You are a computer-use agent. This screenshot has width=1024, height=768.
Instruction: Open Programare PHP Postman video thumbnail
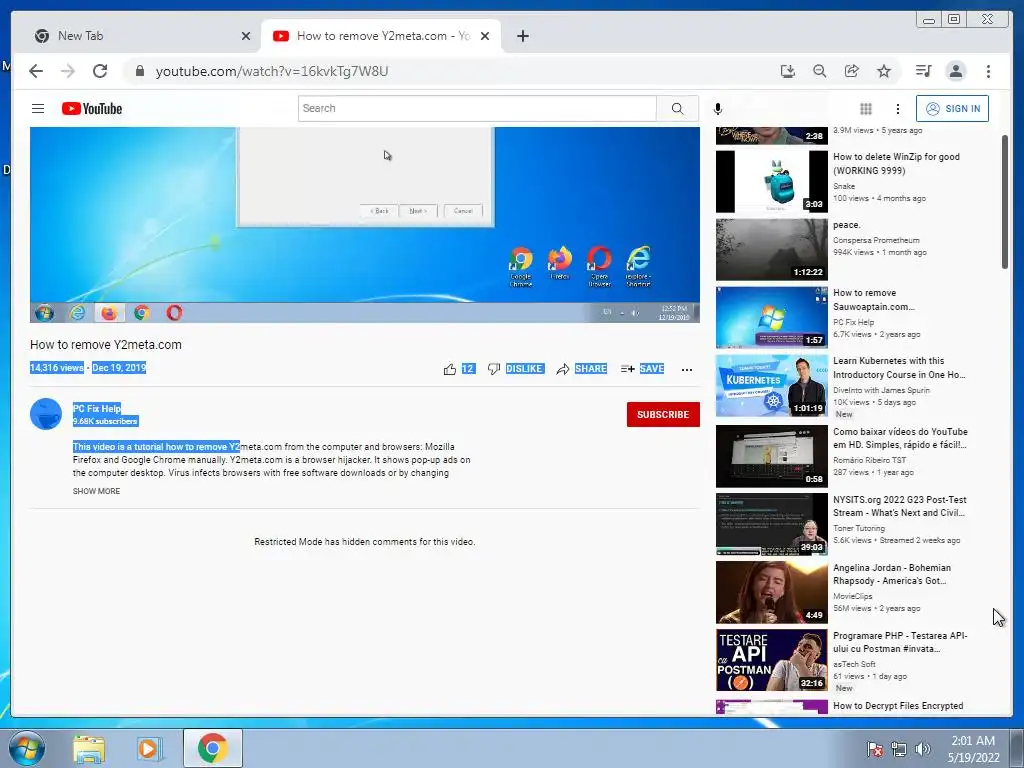coord(771,660)
